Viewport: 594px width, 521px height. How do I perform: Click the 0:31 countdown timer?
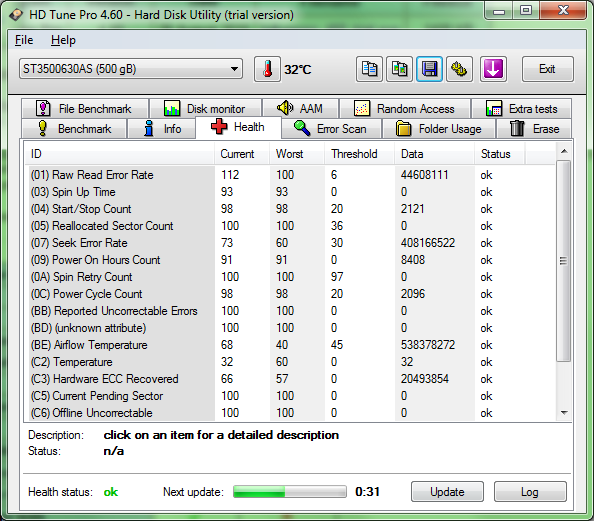367,491
